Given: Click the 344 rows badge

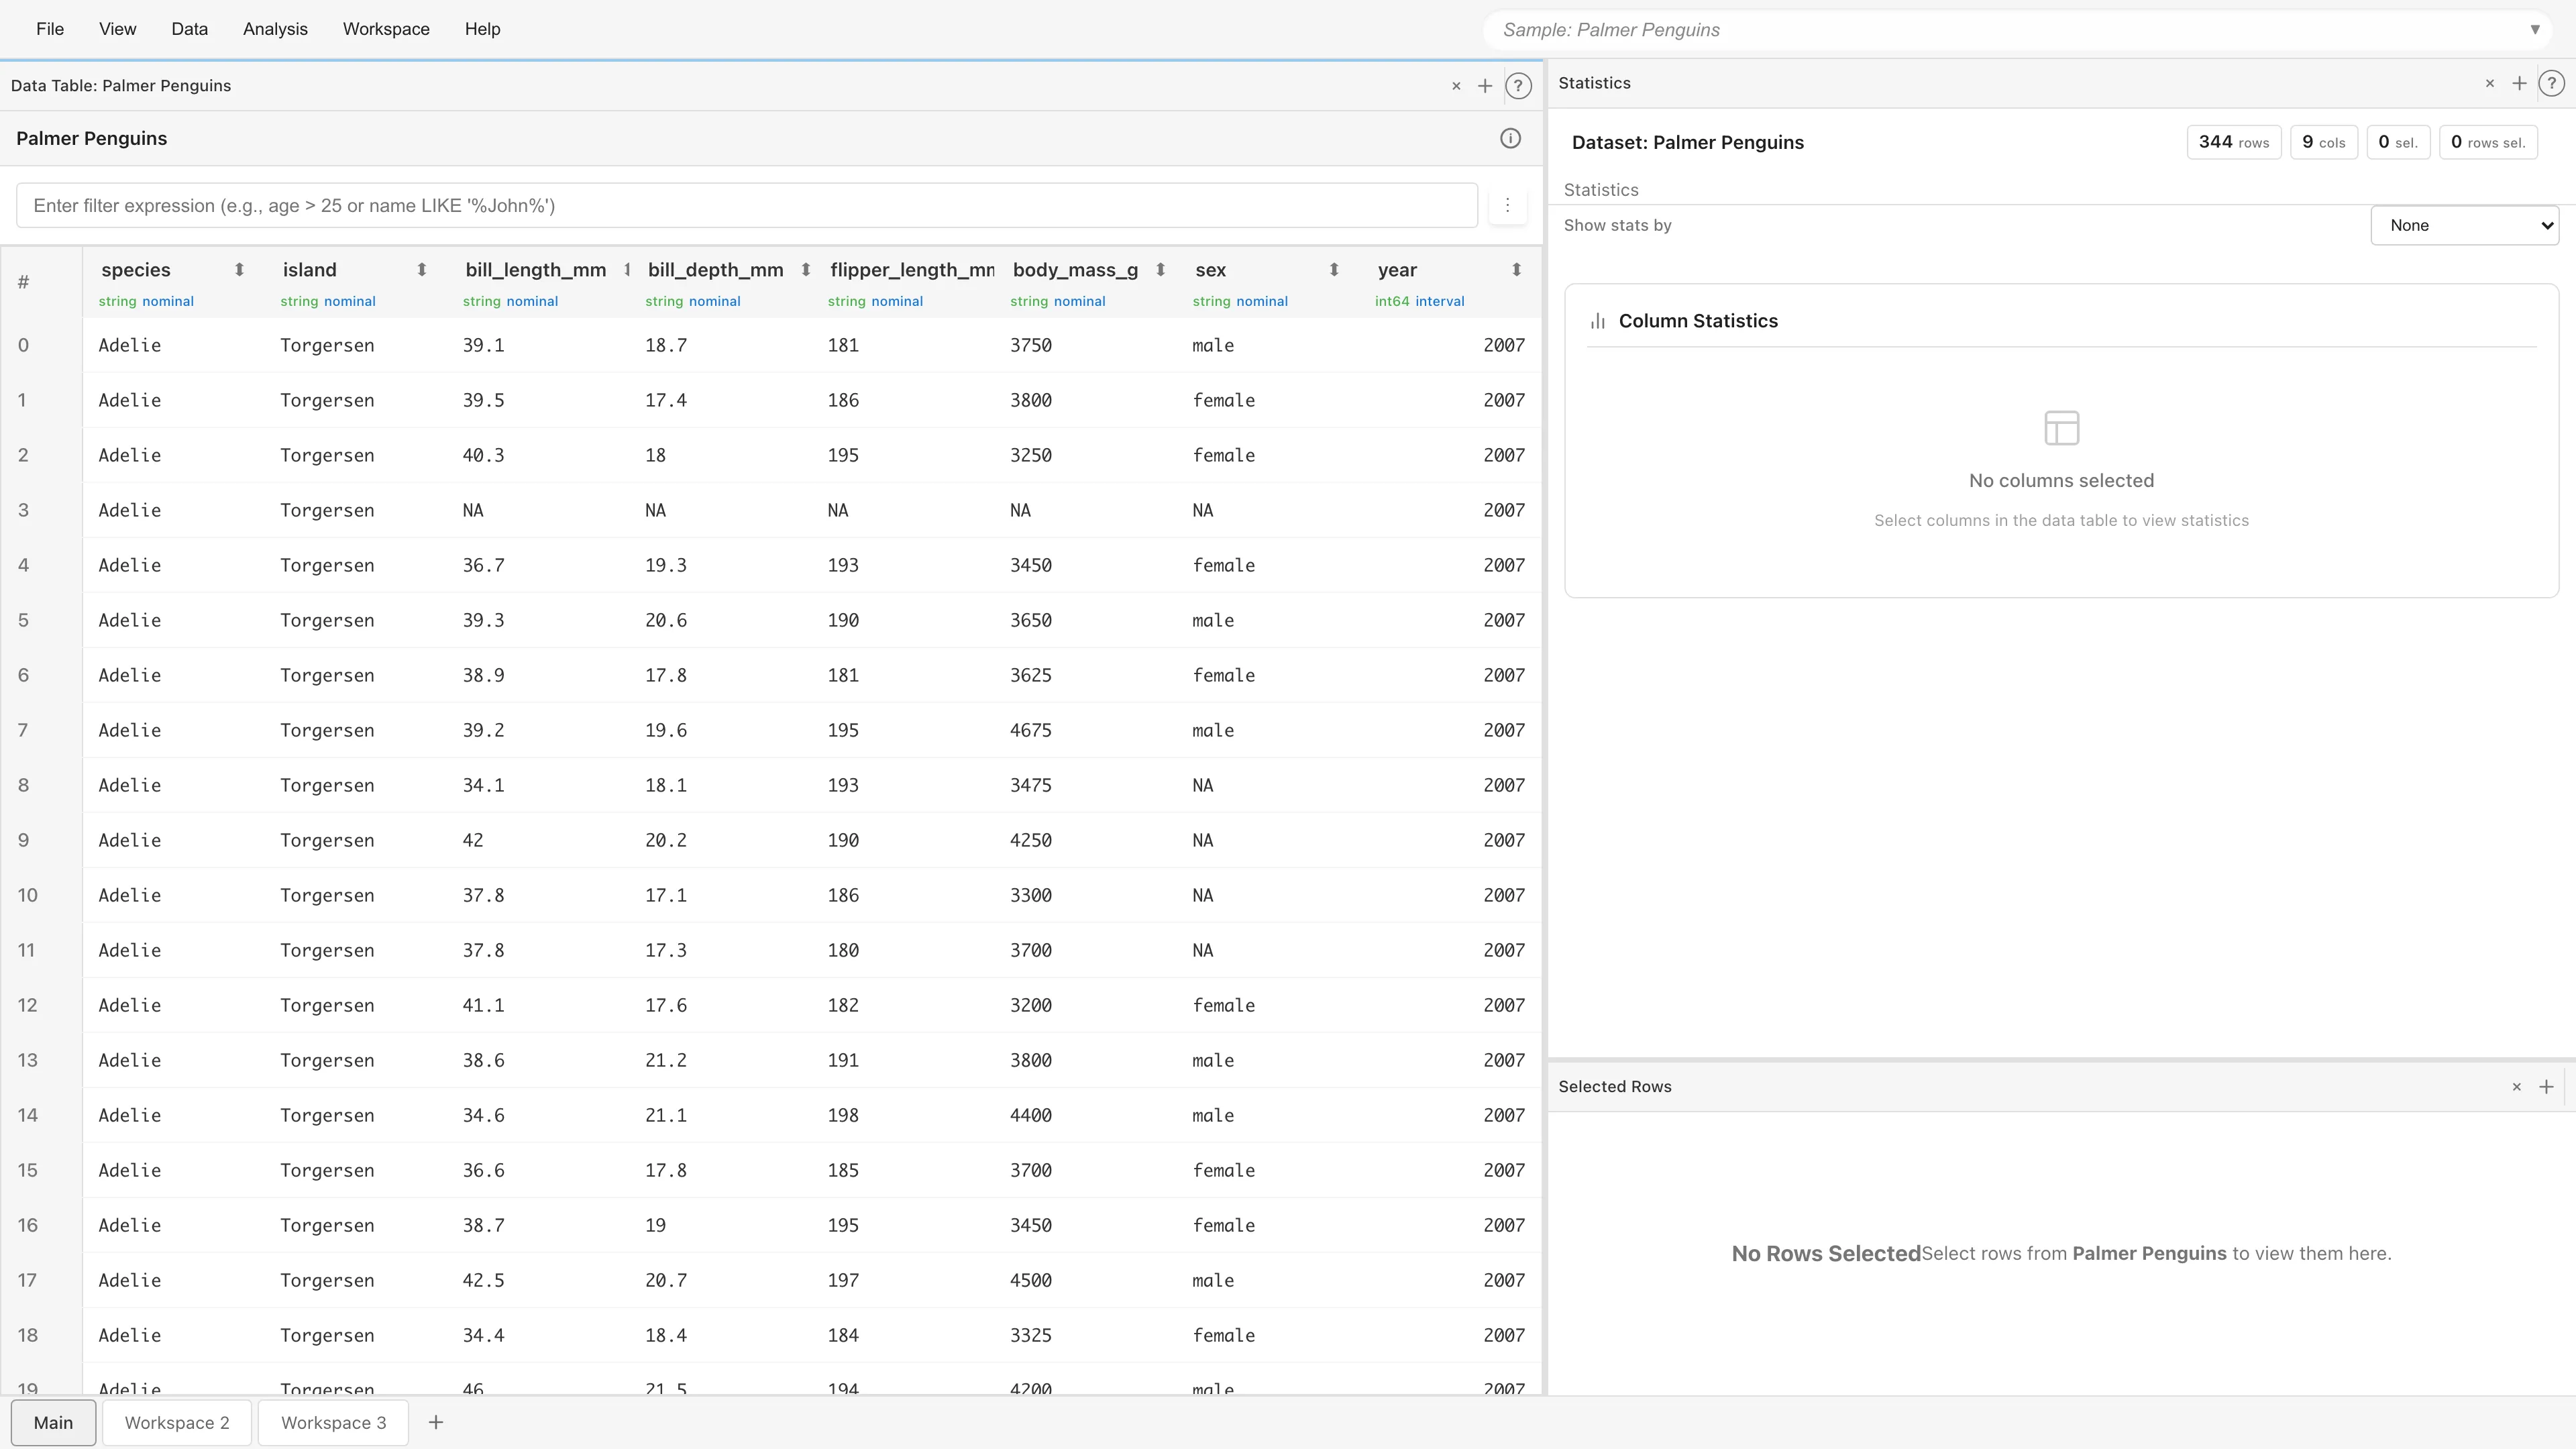Looking at the screenshot, I should coord(2233,142).
